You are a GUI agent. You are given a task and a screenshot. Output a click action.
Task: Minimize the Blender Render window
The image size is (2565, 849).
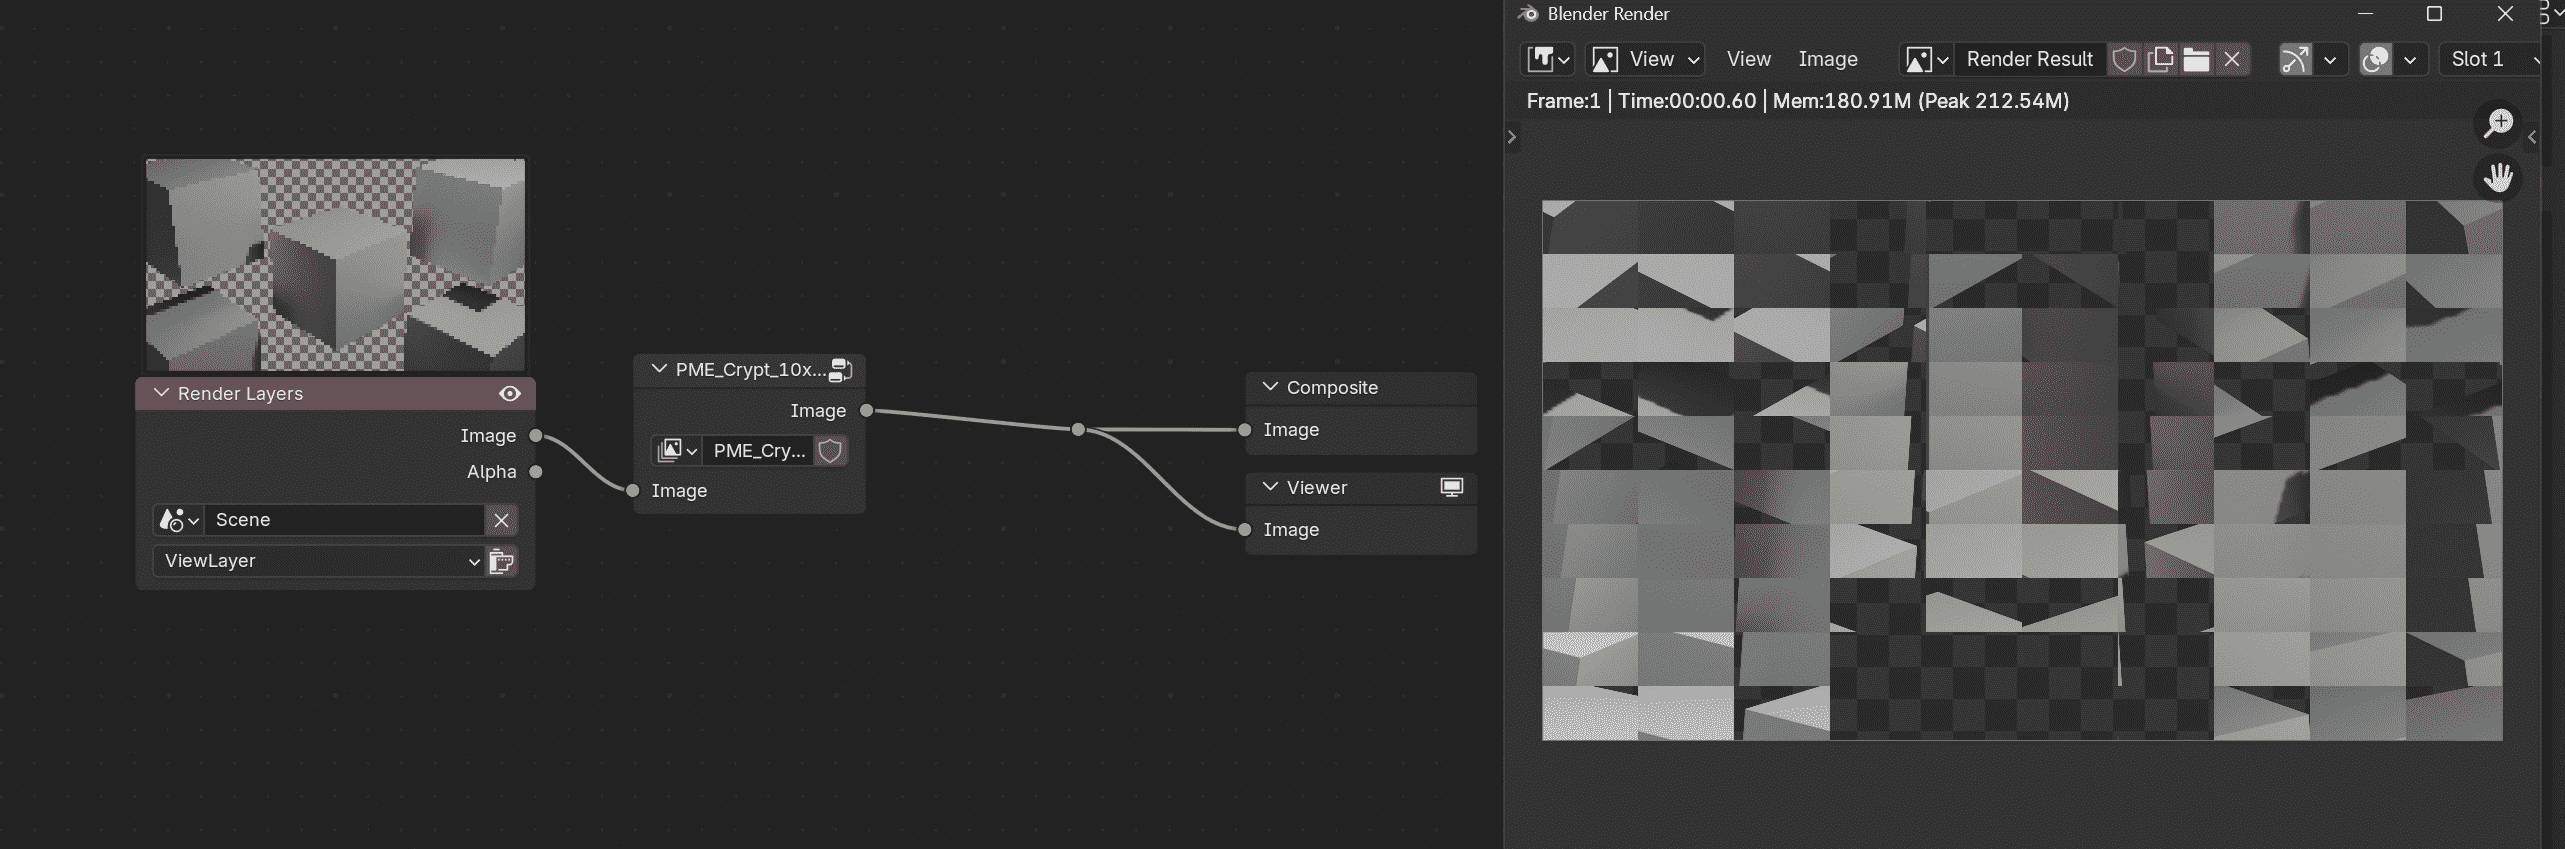pos(2365,13)
